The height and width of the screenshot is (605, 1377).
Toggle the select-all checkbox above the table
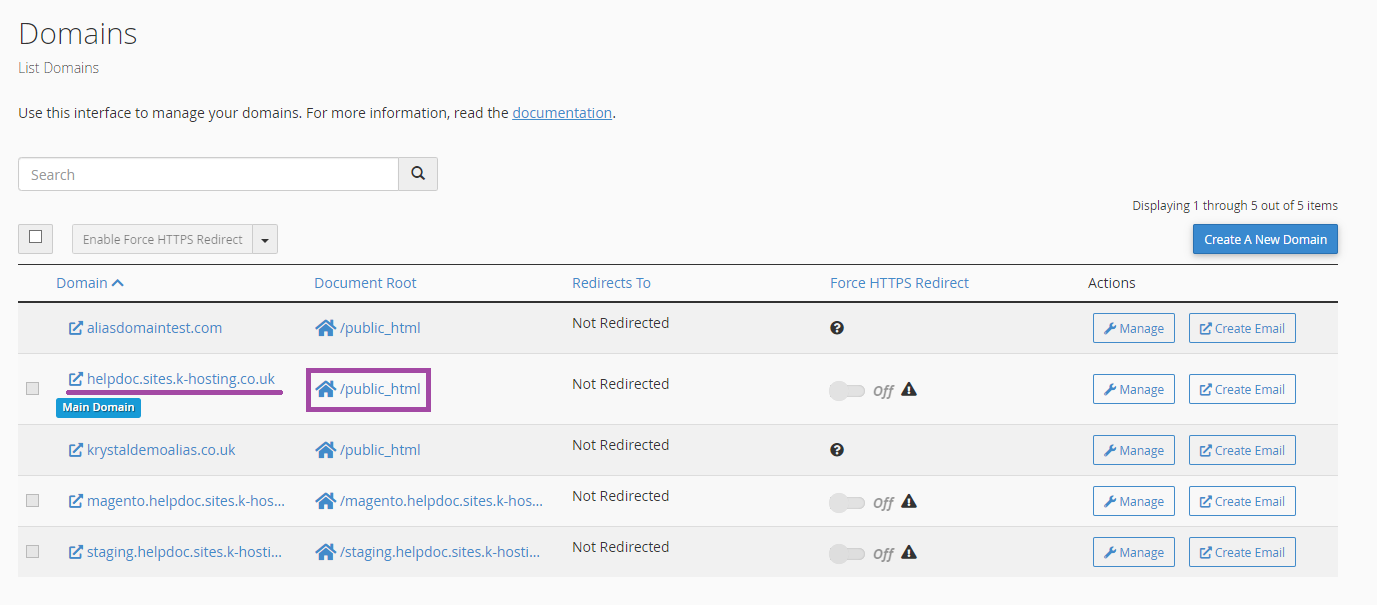[35, 238]
